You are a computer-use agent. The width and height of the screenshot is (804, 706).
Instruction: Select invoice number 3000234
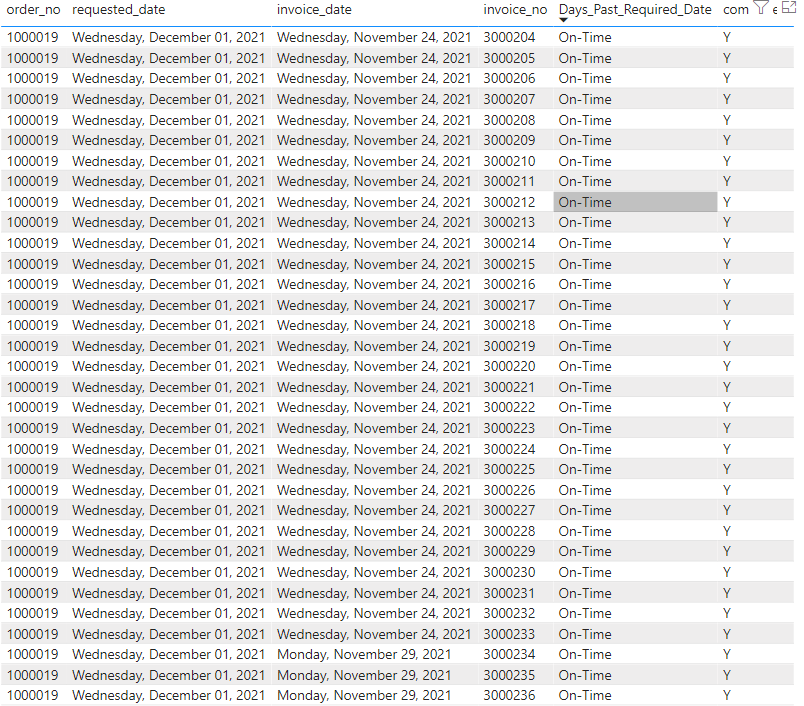point(509,655)
